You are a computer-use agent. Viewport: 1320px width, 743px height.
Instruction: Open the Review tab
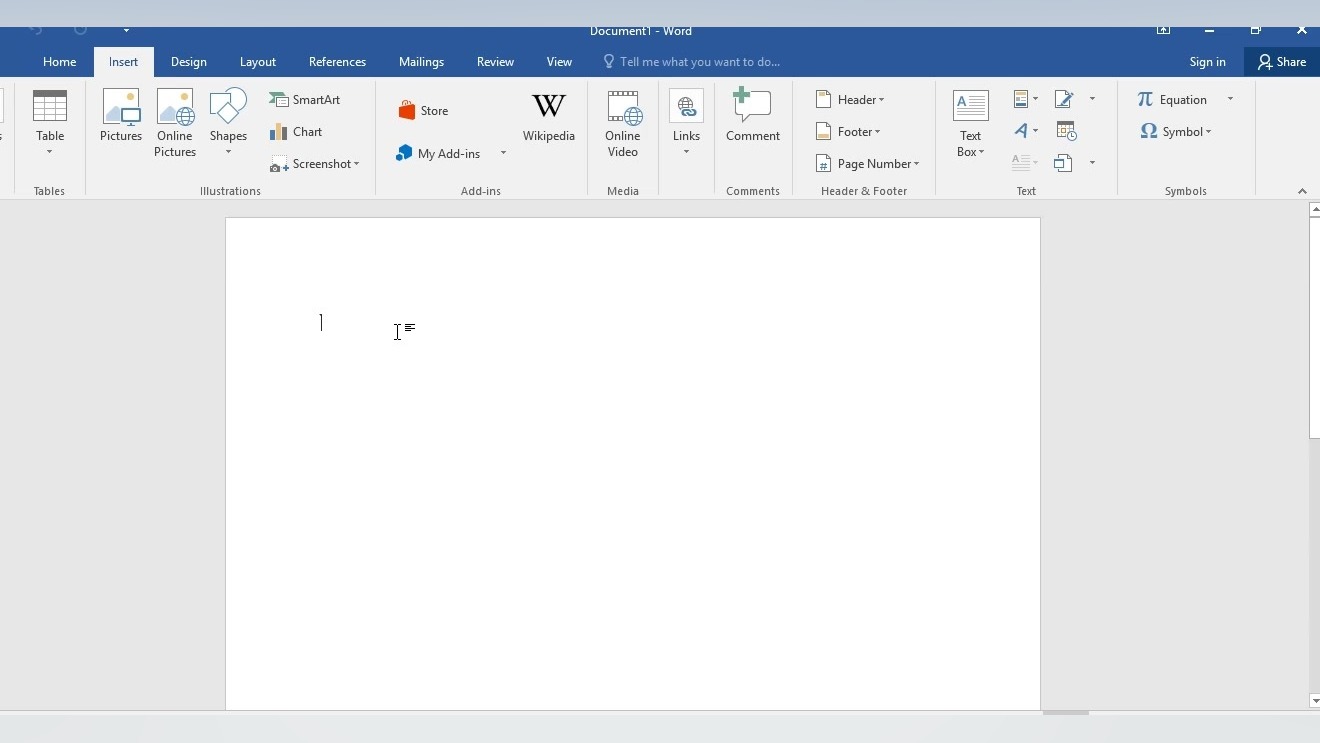pyautogui.click(x=495, y=62)
